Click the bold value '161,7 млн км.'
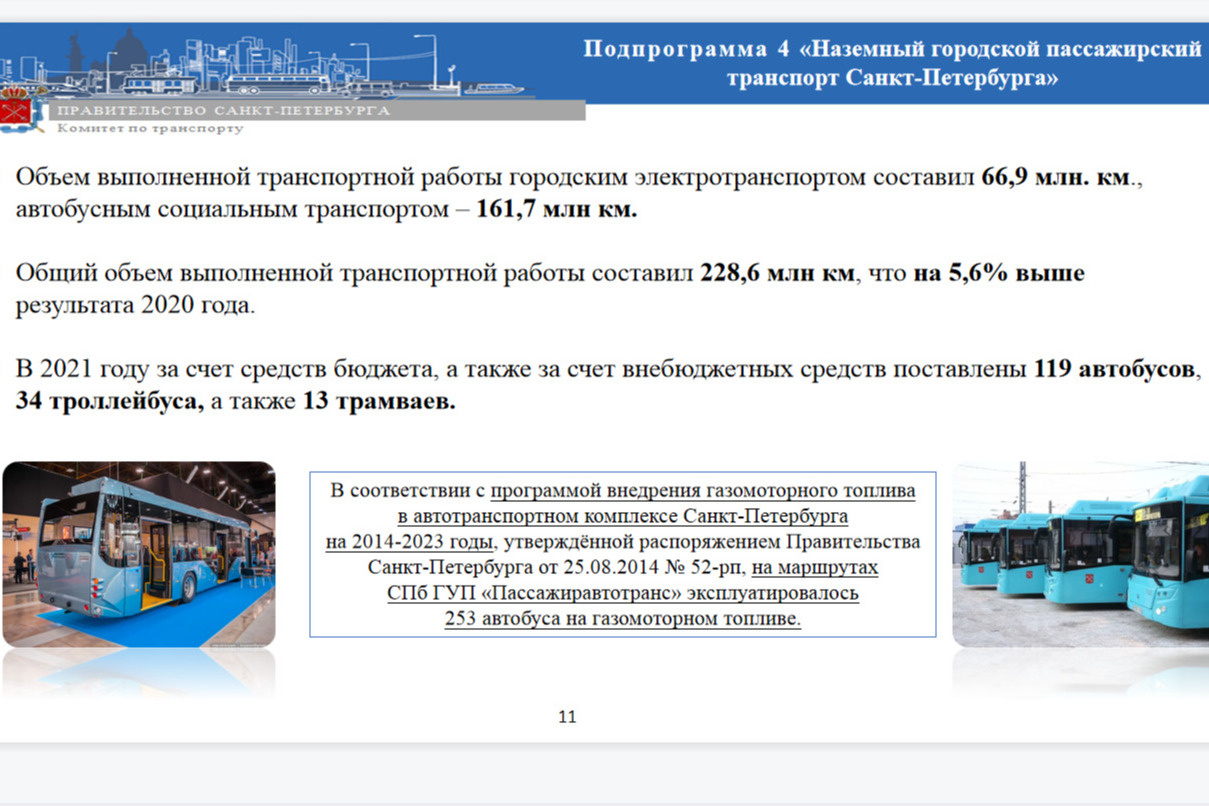 click(556, 211)
